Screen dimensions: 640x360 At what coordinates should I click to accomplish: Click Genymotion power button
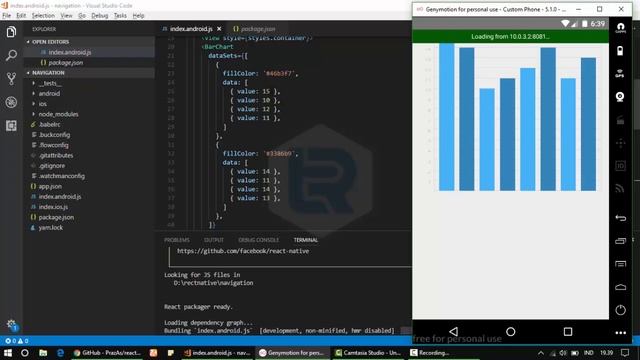pos(620,310)
